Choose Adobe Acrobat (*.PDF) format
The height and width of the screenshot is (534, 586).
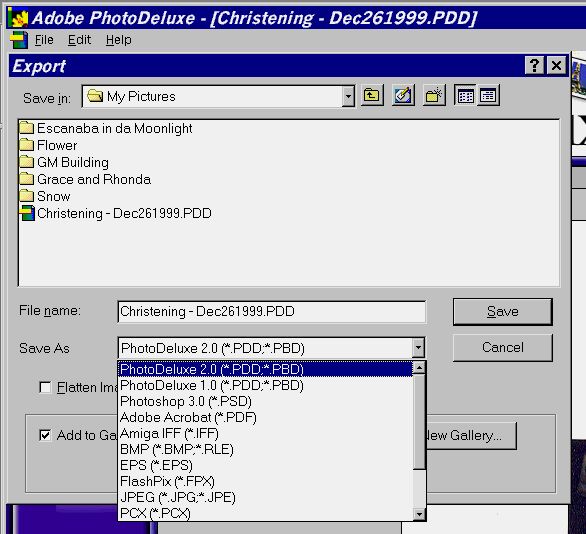coord(265,417)
